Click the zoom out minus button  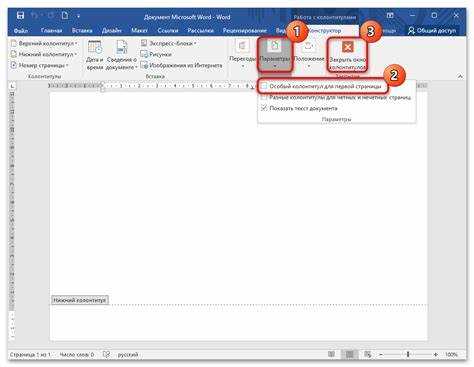point(381,355)
